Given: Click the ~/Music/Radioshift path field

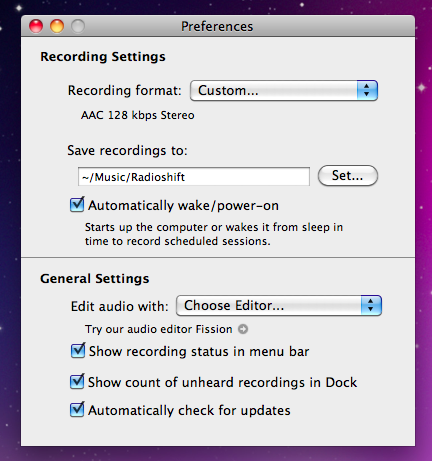Looking at the screenshot, I should point(194,177).
